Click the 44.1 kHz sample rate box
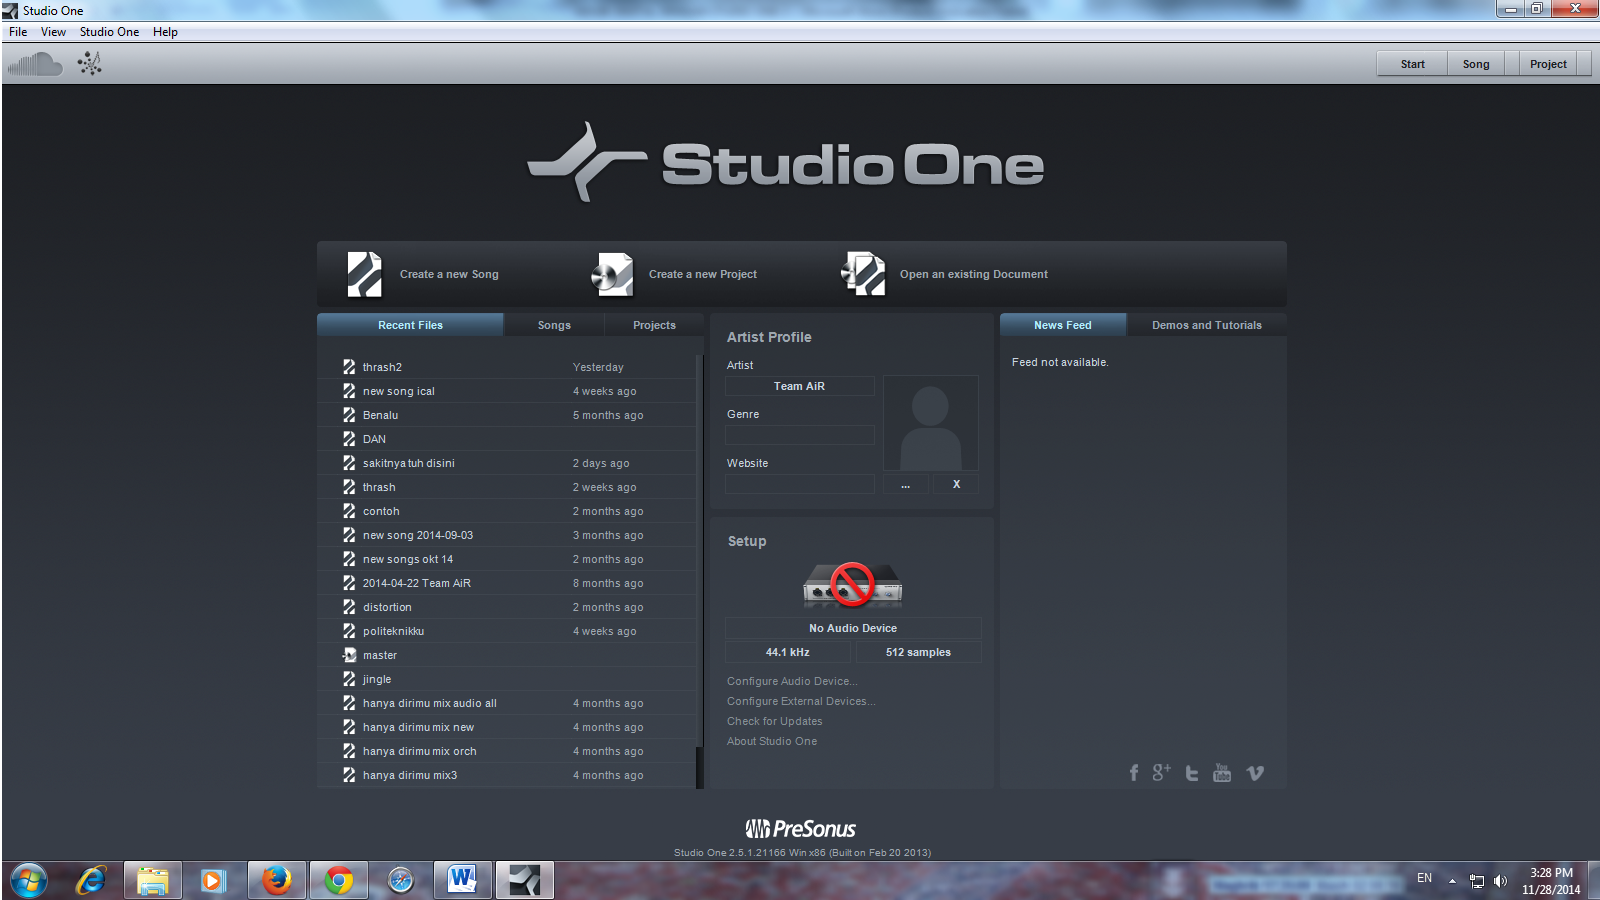 click(x=788, y=652)
